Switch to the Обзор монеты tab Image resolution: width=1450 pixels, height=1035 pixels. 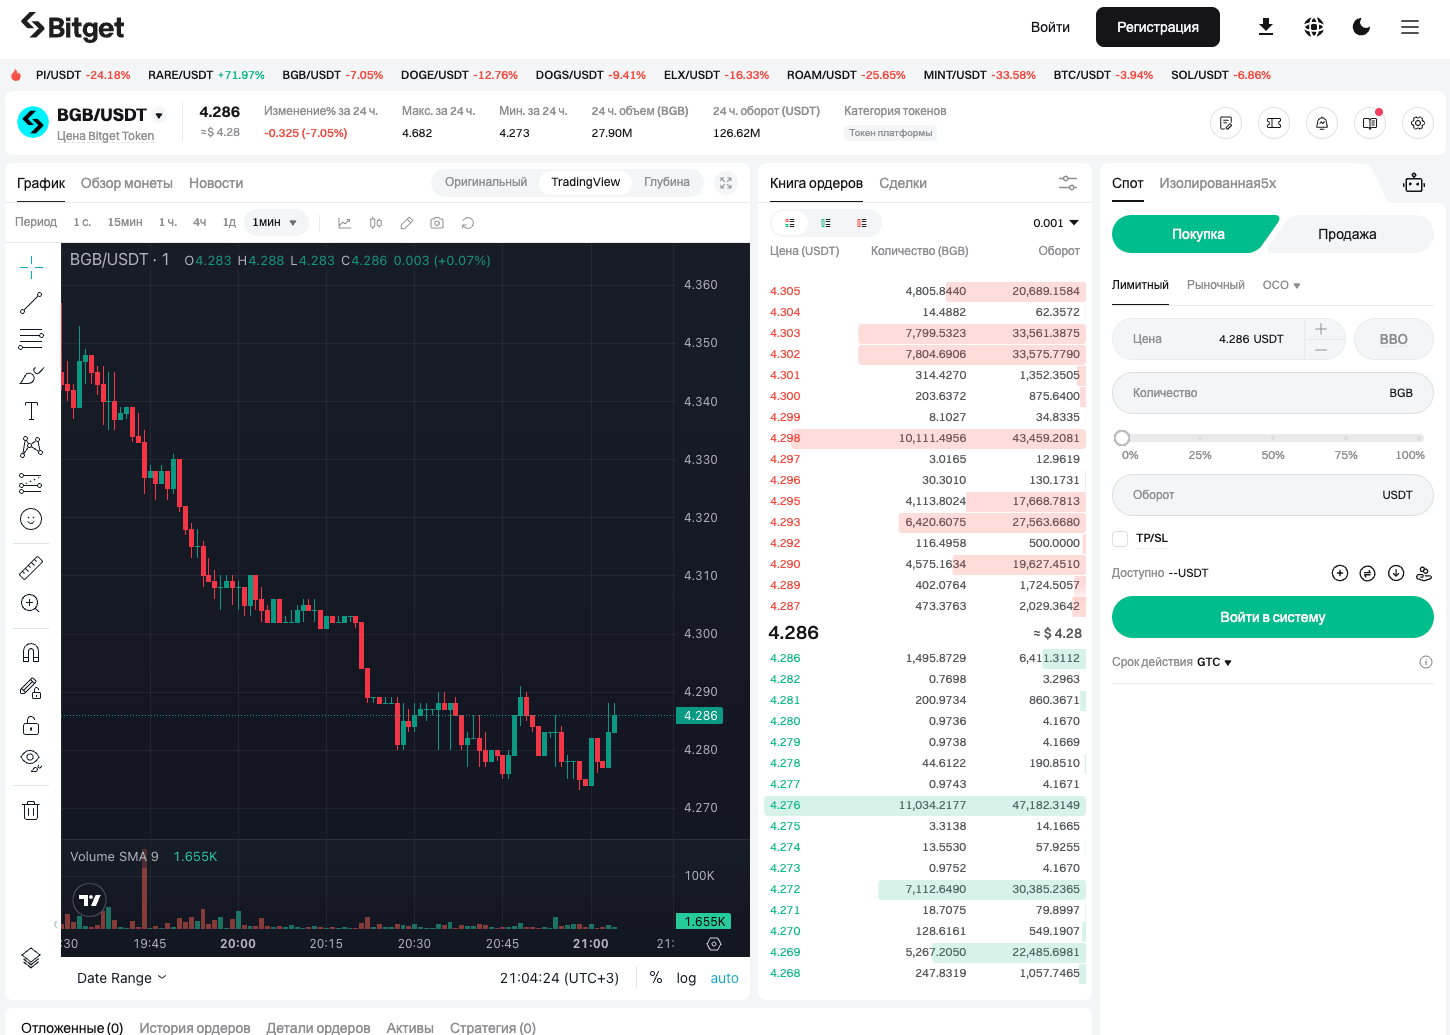click(127, 183)
